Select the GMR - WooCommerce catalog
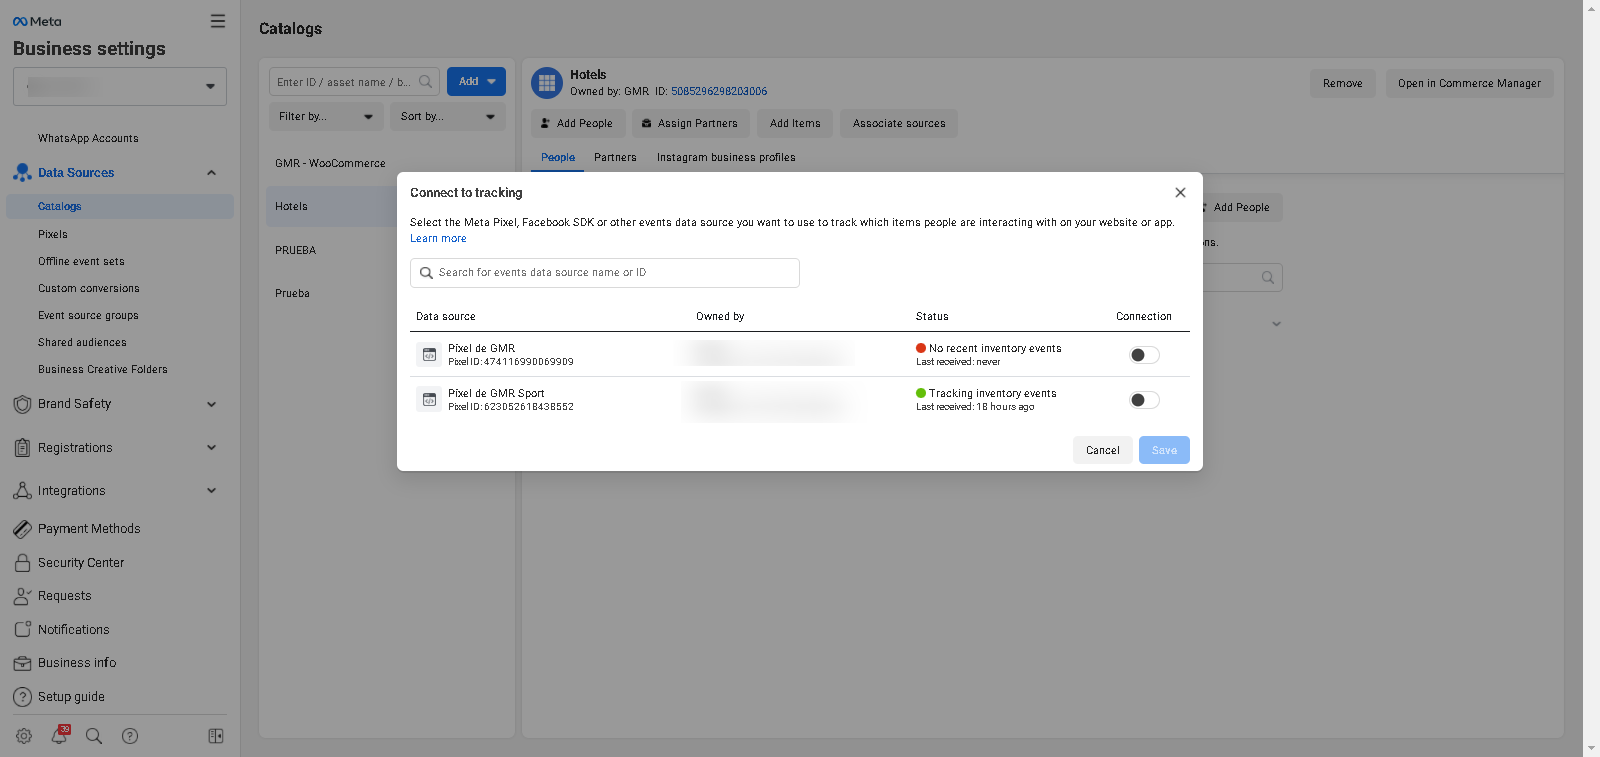The height and width of the screenshot is (757, 1600). [x=330, y=163]
